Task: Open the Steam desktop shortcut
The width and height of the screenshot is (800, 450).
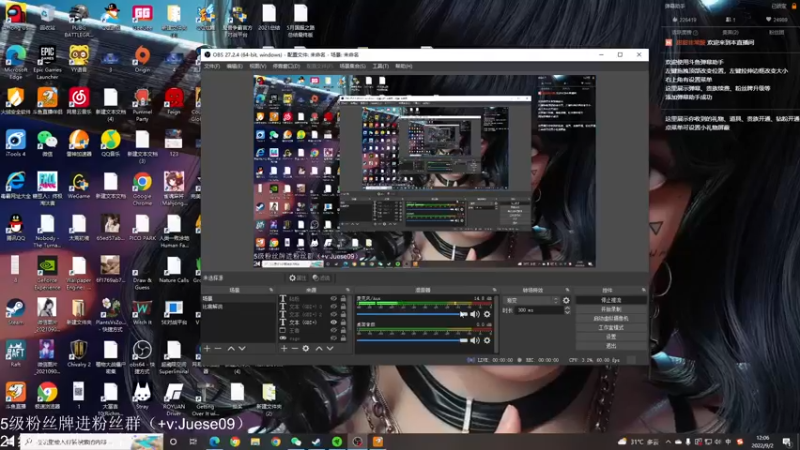Action: click(x=15, y=312)
